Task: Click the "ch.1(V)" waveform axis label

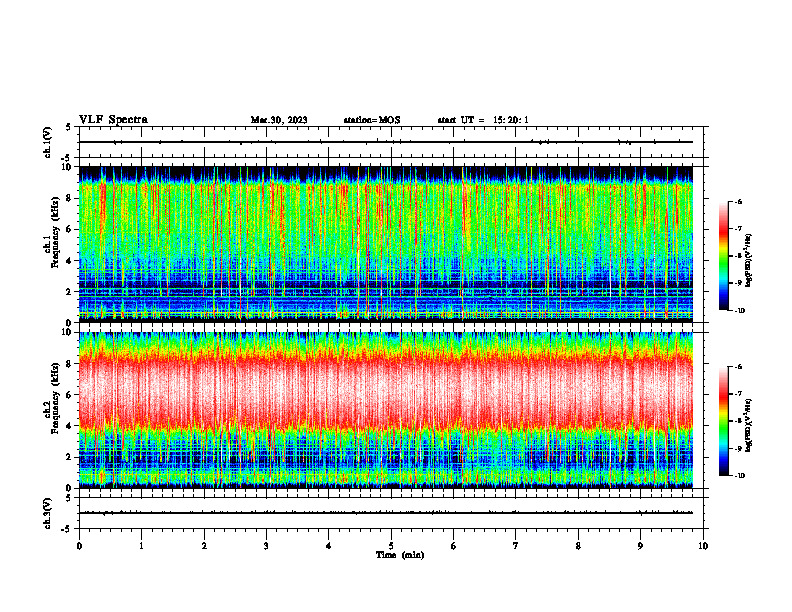Action: coord(47,142)
